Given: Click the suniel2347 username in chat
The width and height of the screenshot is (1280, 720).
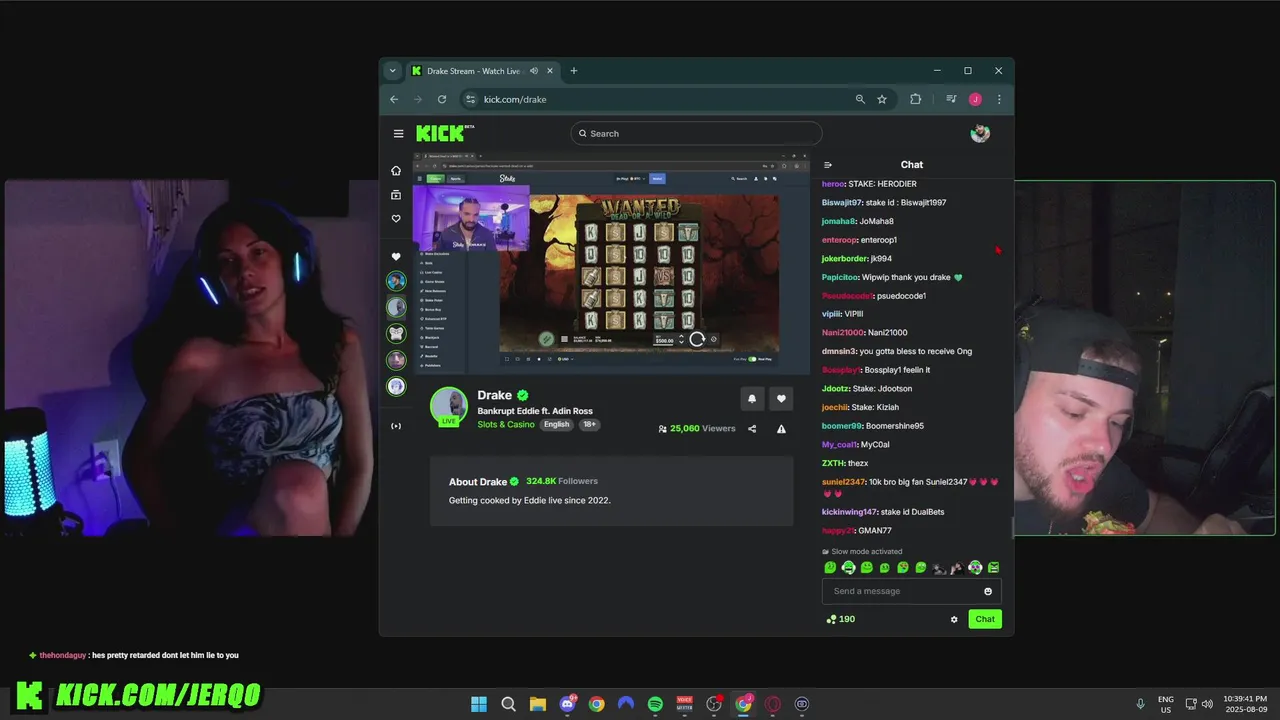Looking at the screenshot, I should point(843,482).
